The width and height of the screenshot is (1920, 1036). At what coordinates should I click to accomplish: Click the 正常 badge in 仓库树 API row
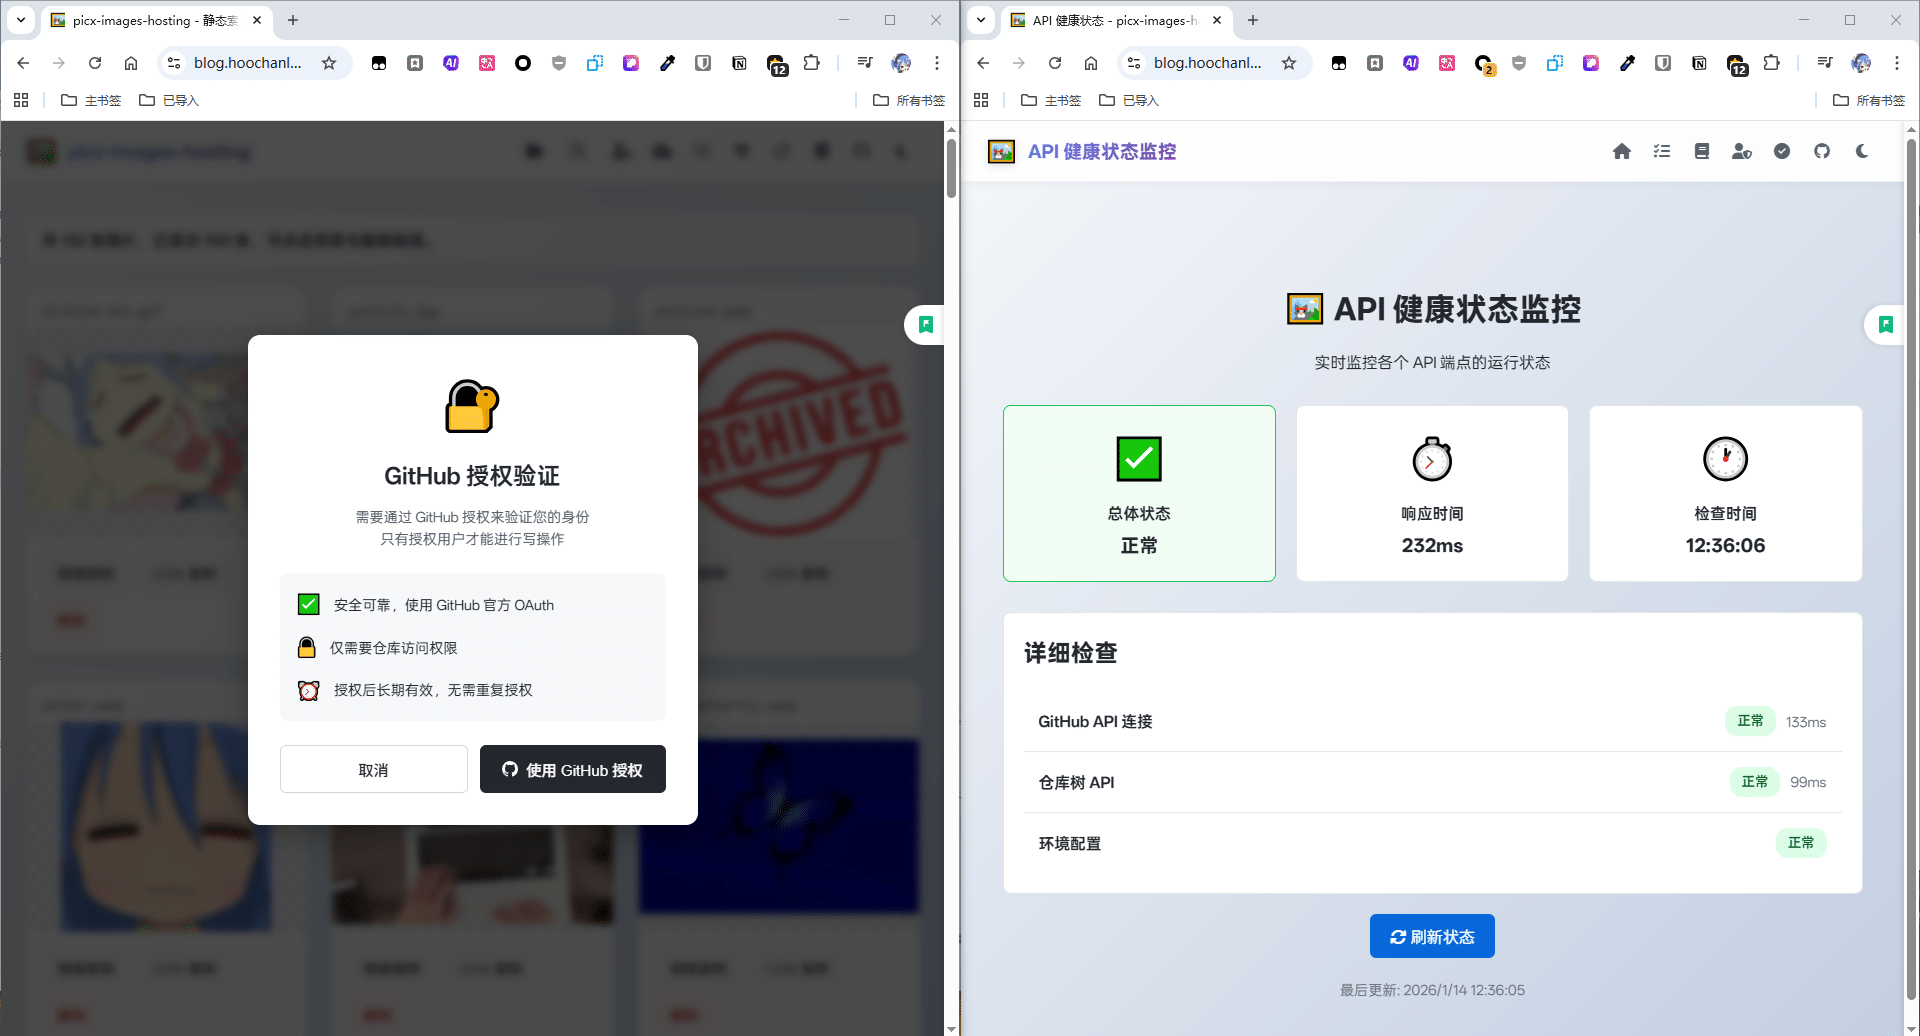(x=1755, y=782)
